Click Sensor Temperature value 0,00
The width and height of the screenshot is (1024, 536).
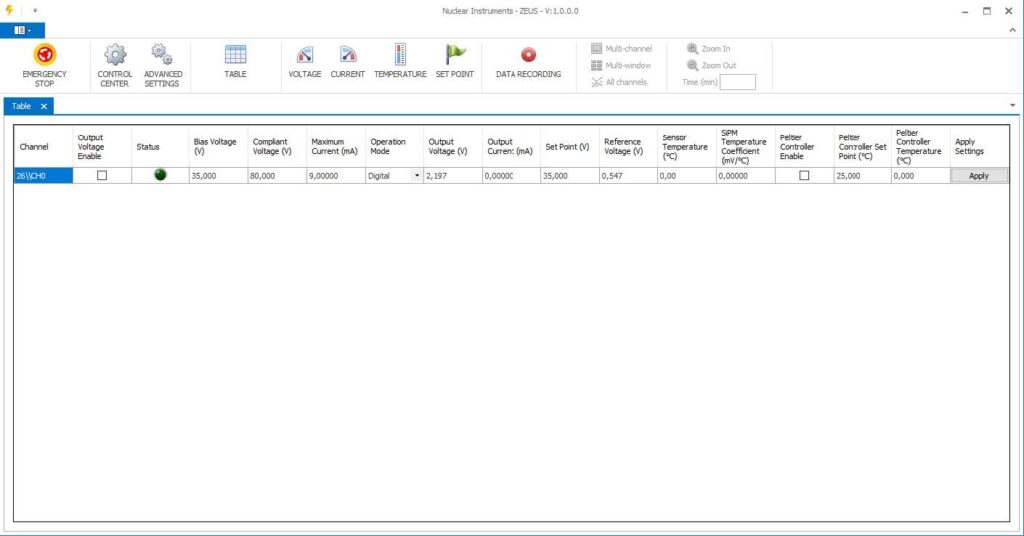(x=687, y=176)
